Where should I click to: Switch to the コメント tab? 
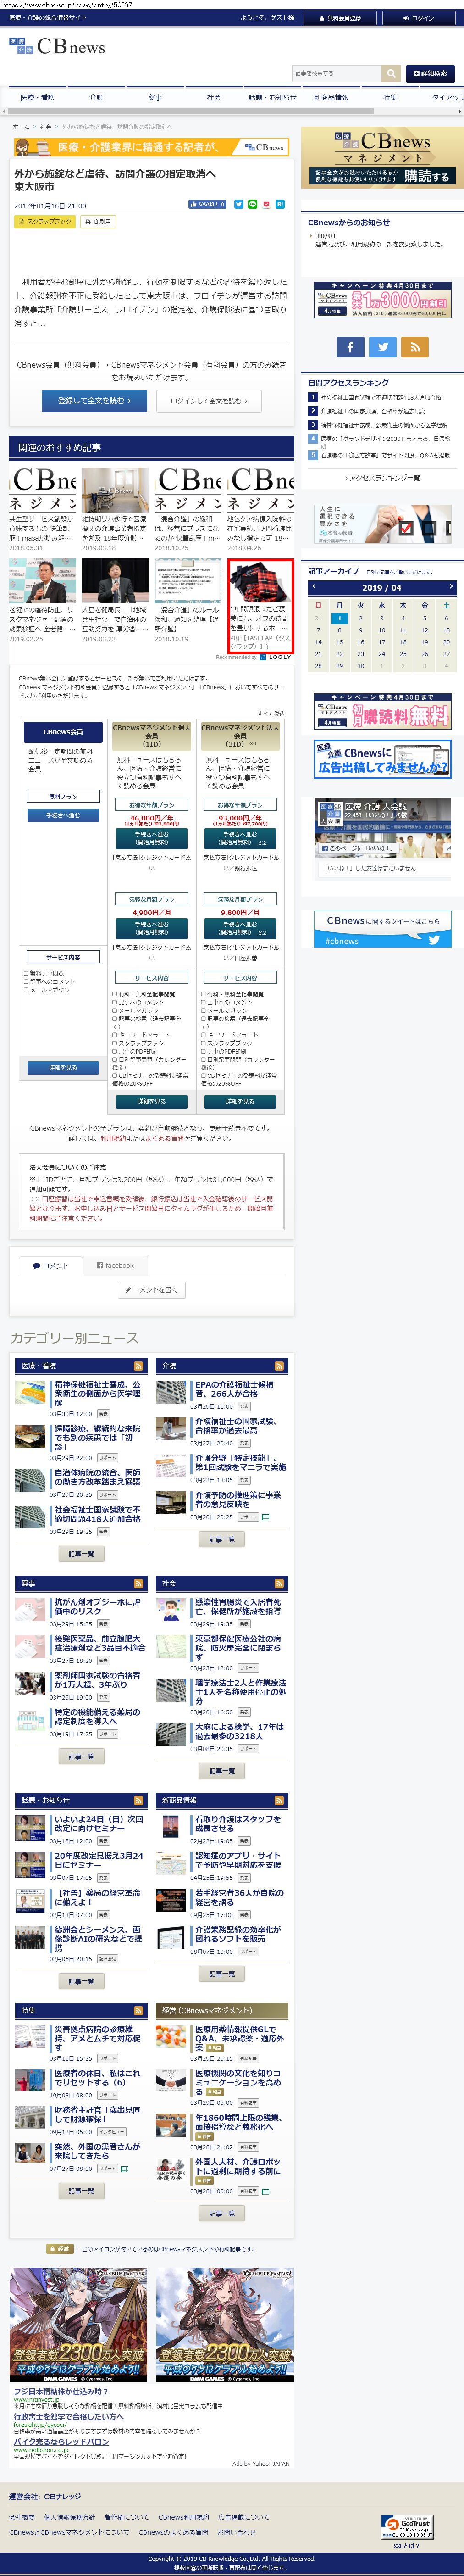(x=50, y=1266)
